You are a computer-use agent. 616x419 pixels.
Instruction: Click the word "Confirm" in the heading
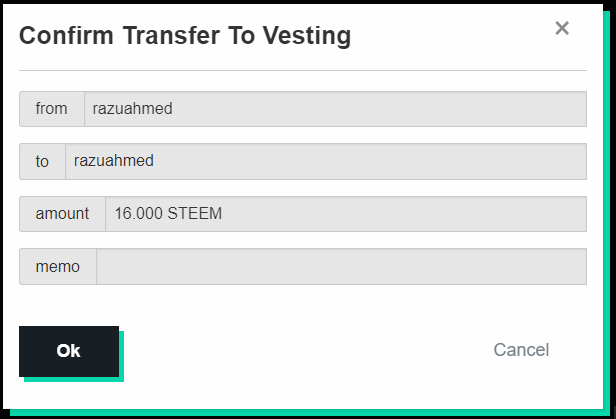(x=65, y=36)
